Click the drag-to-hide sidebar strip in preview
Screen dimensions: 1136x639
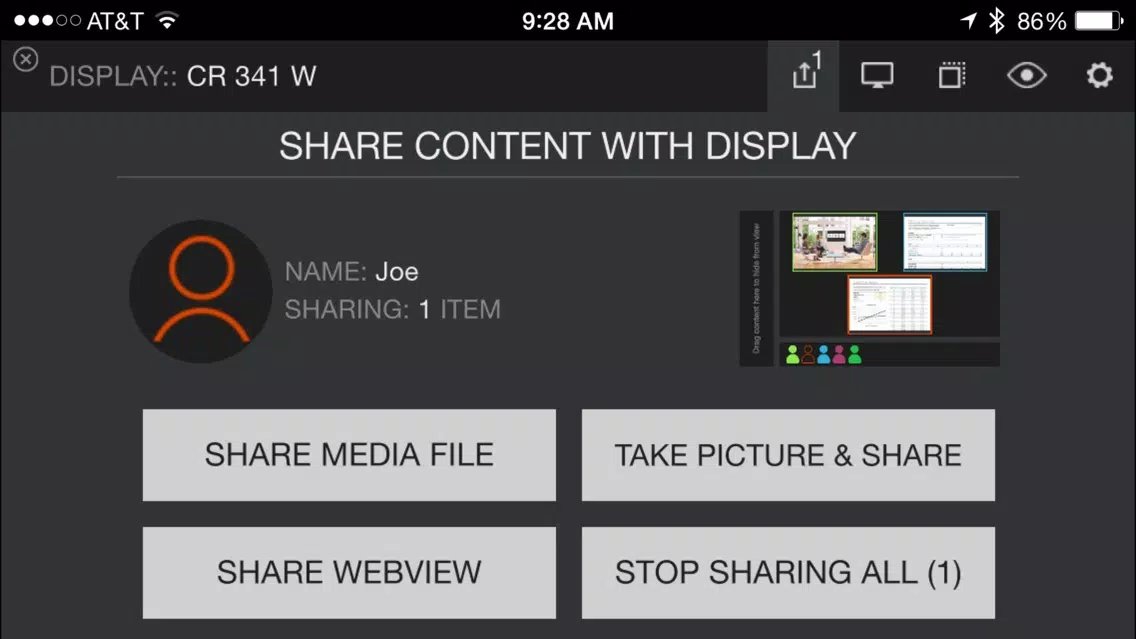(x=756, y=288)
